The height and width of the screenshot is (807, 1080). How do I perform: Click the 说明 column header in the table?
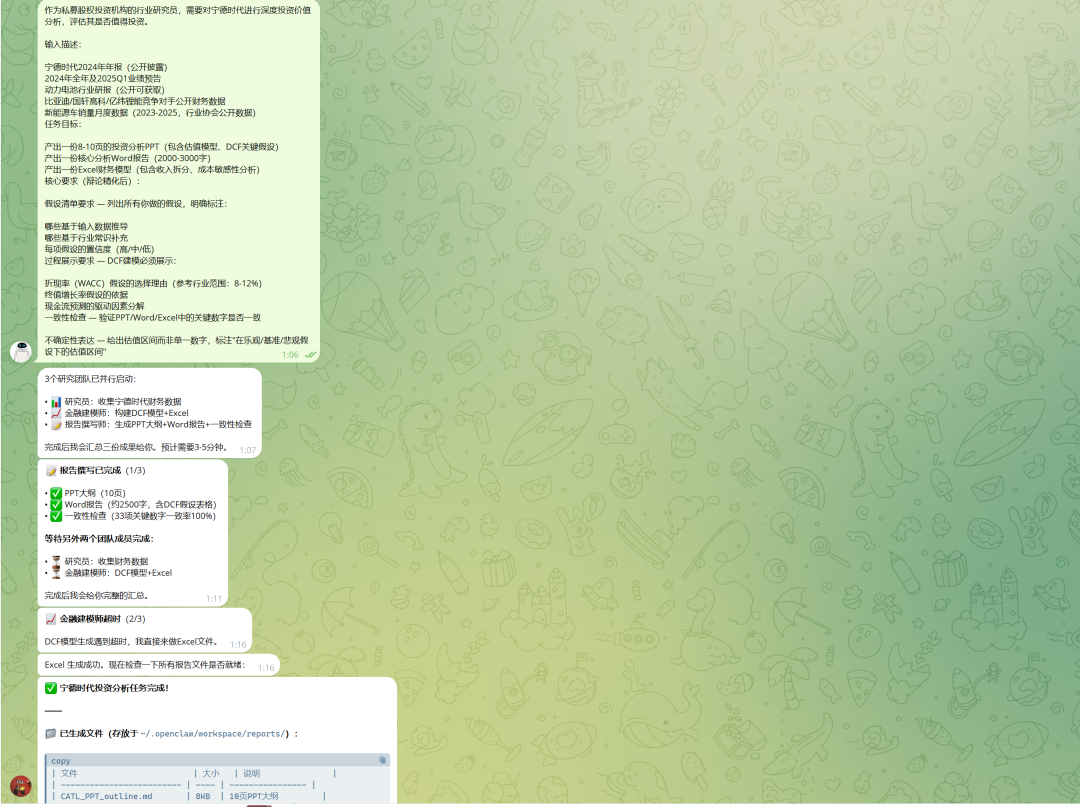coord(251,774)
